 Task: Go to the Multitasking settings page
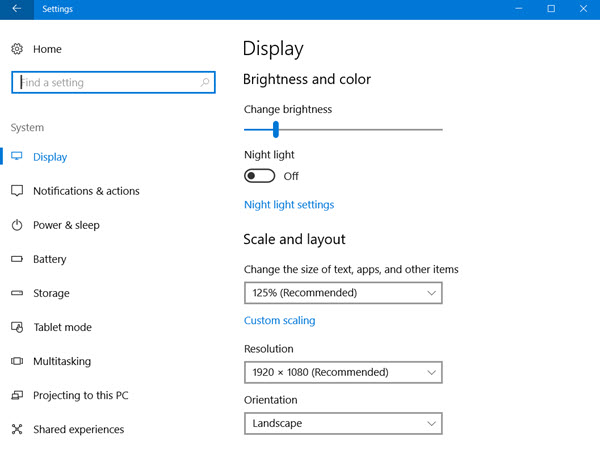[x=62, y=361]
